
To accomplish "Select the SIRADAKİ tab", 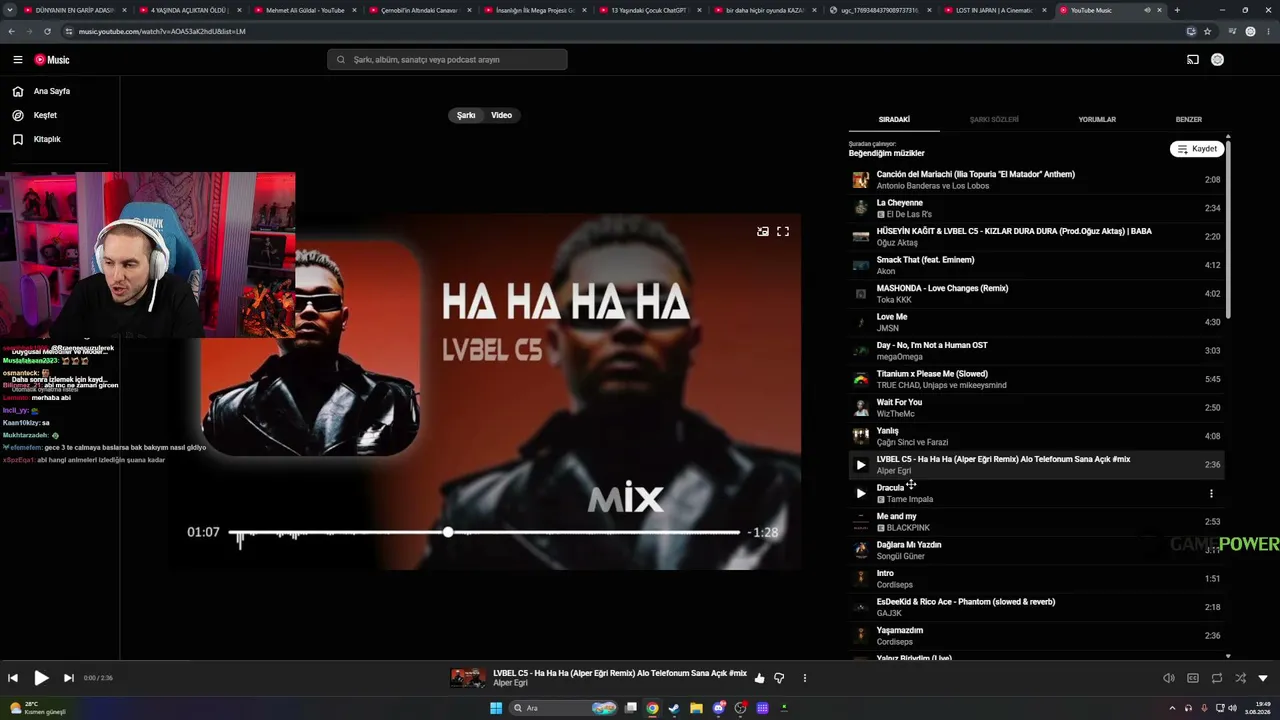I will (x=894, y=120).
